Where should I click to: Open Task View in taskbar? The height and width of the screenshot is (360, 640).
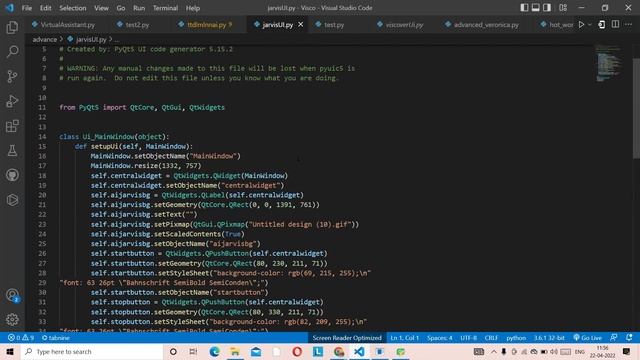coord(193,351)
